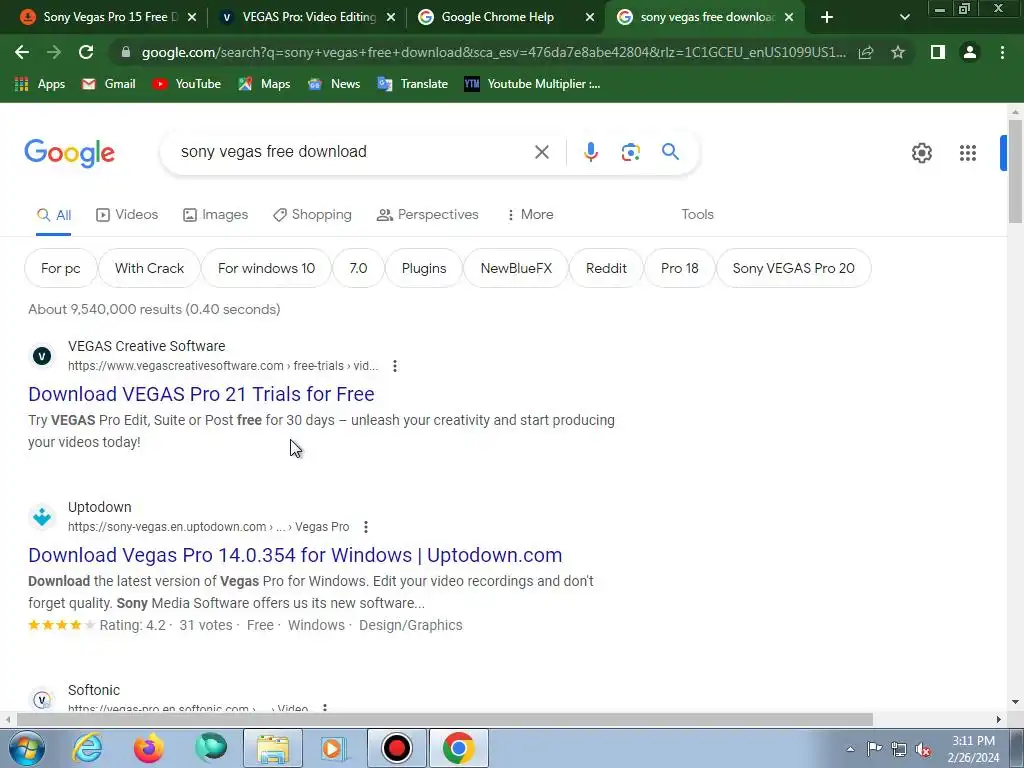
Task: Apply the Reddit suggestion chip
Action: [x=606, y=268]
